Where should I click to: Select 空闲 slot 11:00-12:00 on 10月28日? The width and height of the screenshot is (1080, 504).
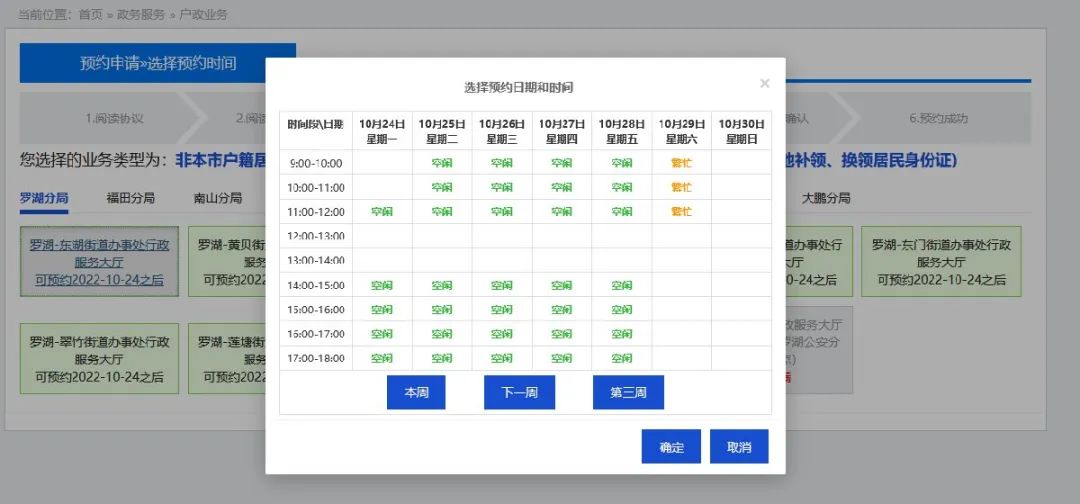click(621, 211)
